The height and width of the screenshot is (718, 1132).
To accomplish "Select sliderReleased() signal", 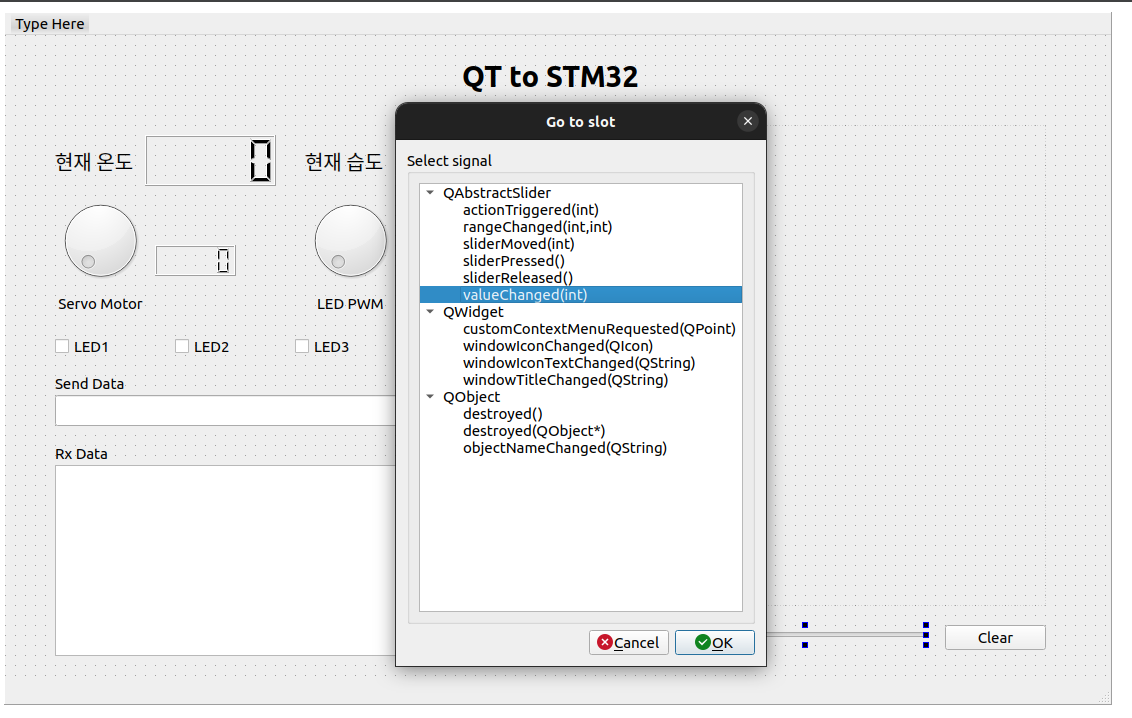I will pyautogui.click(x=518, y=278).
